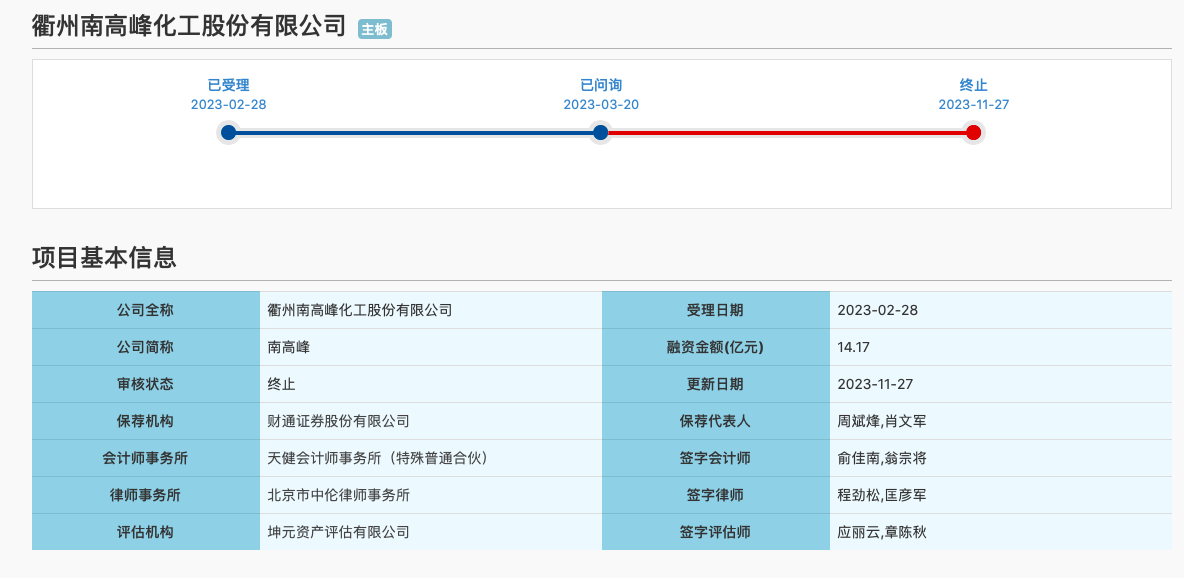Click the 审核状态 row header cell
This screenshot has height=578, width=1184.
tap(145, 384)
